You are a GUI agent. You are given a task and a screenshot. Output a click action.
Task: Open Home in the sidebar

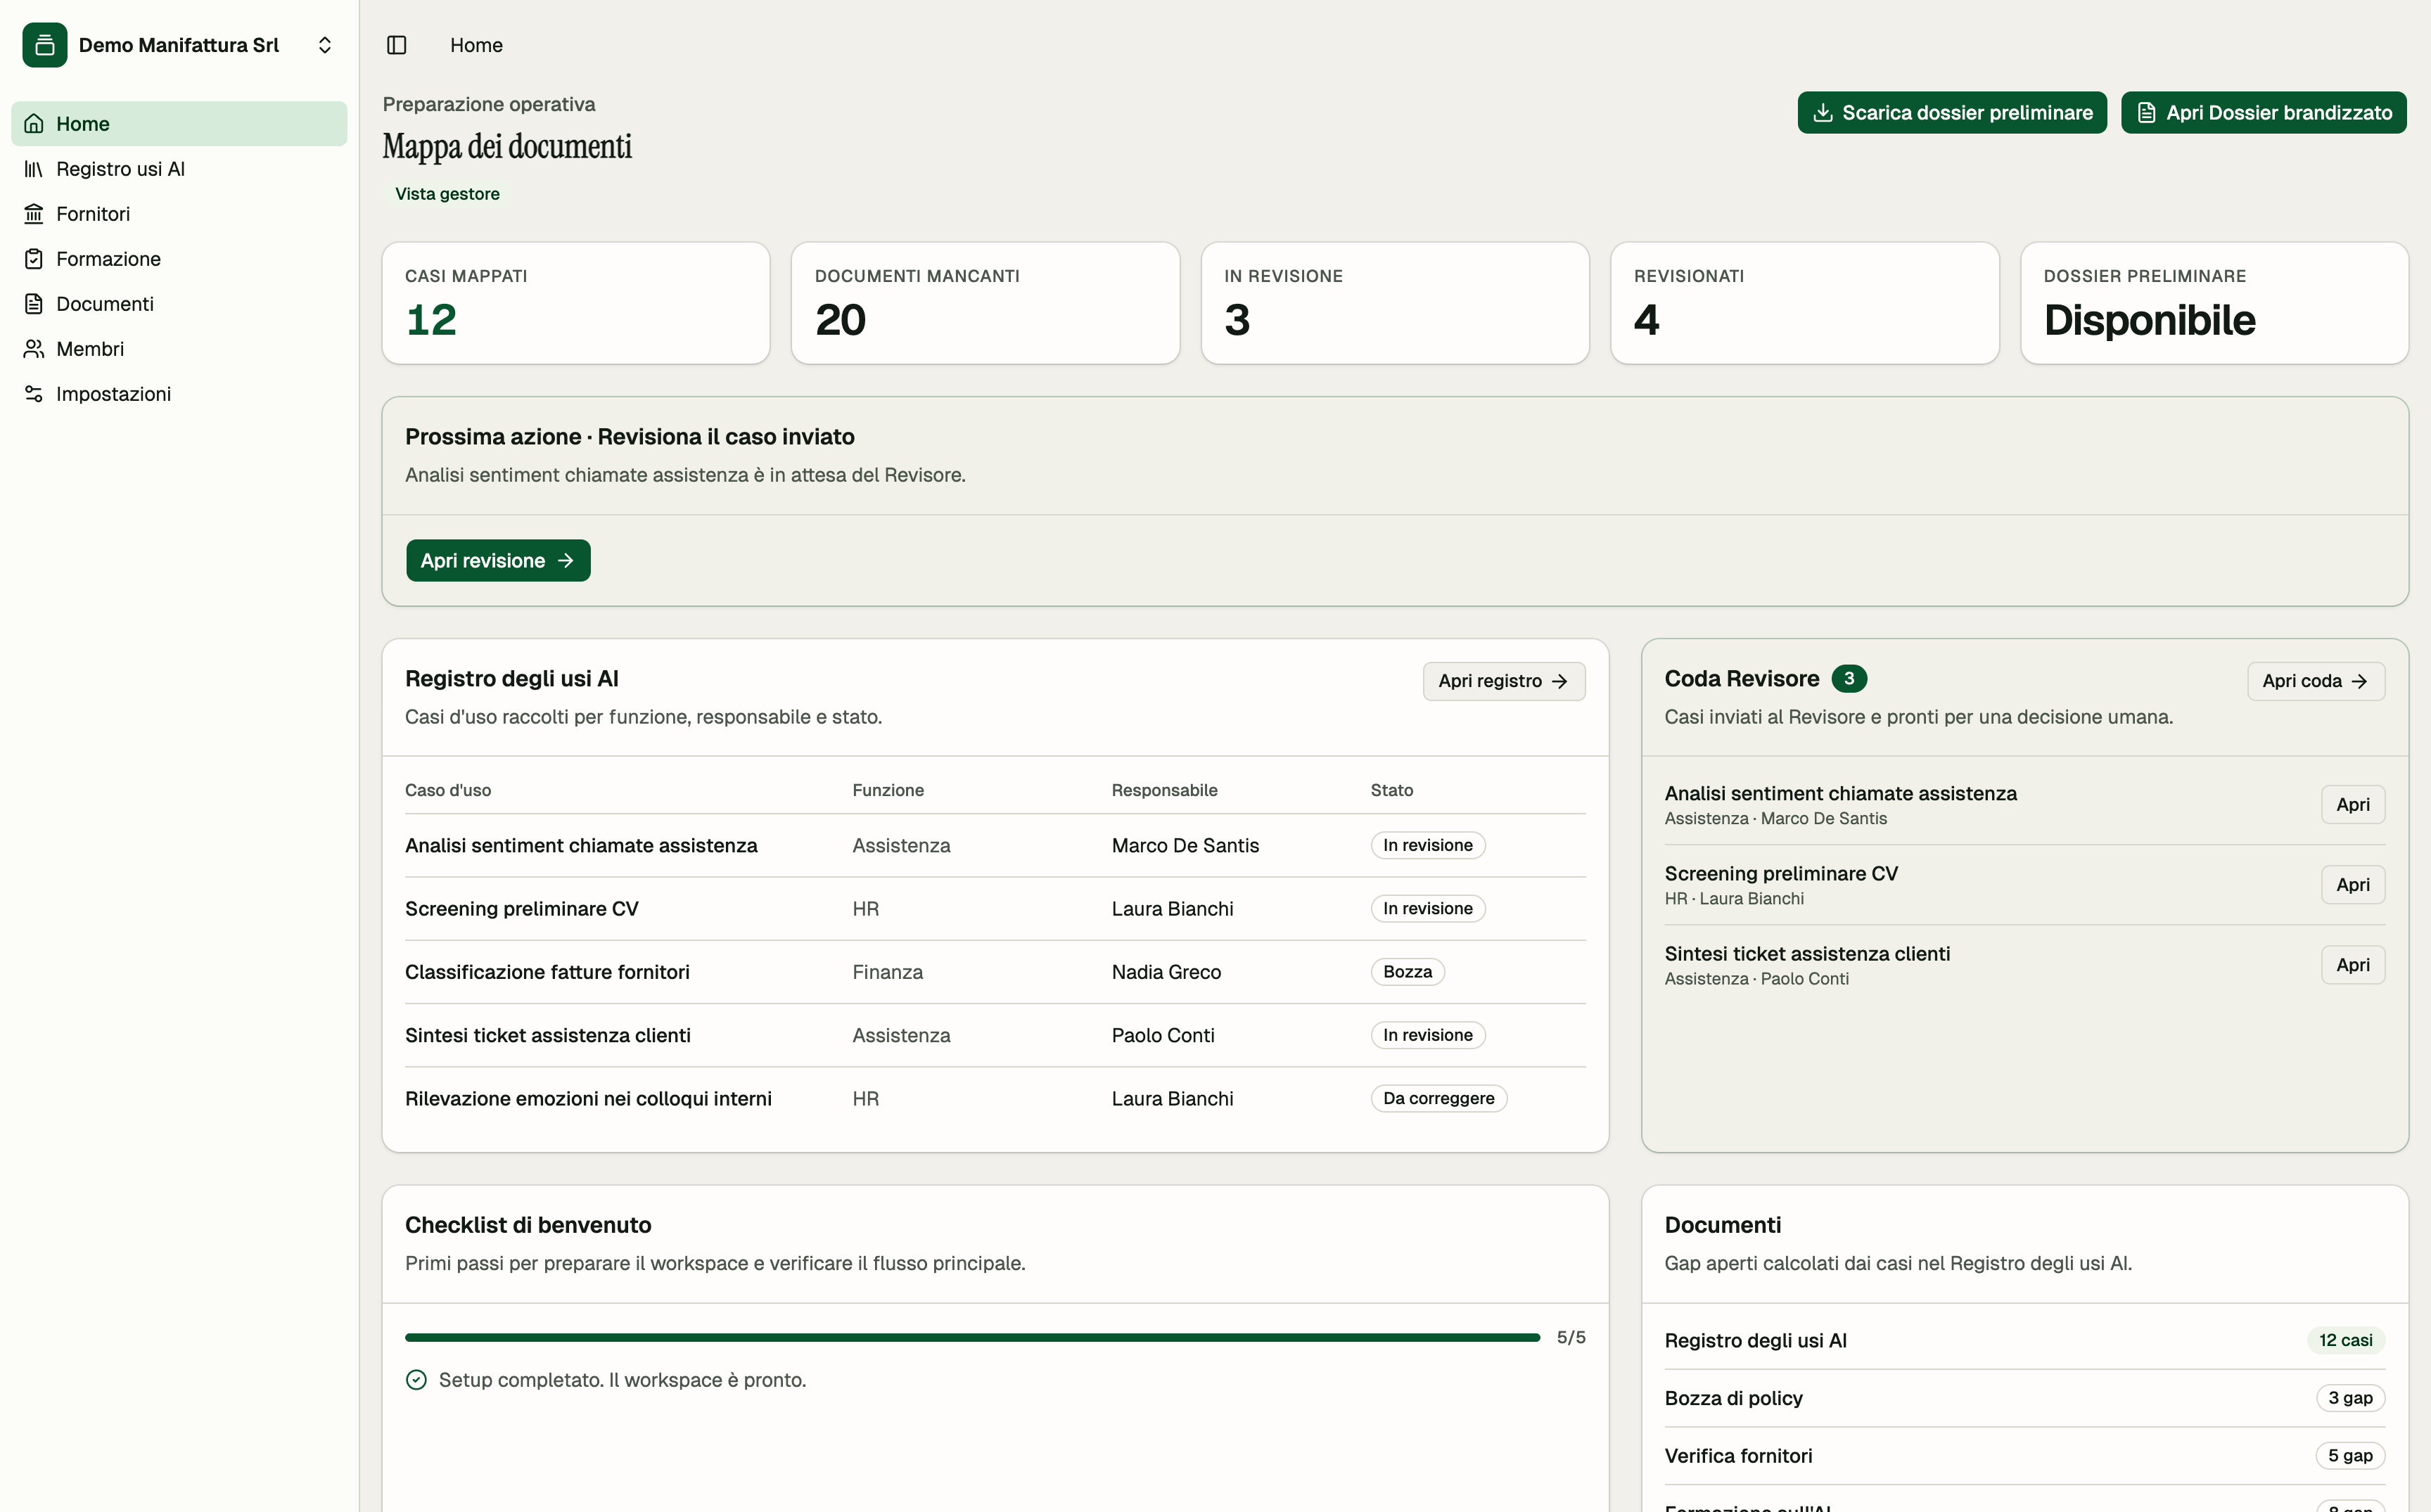pos(179,124)
